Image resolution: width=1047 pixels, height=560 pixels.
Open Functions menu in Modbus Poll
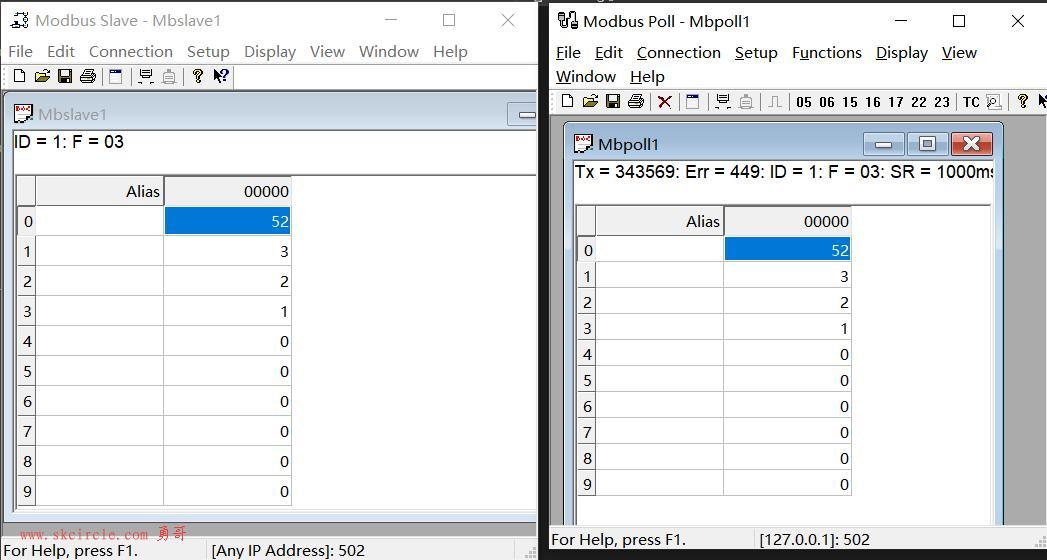pos(827,53)
